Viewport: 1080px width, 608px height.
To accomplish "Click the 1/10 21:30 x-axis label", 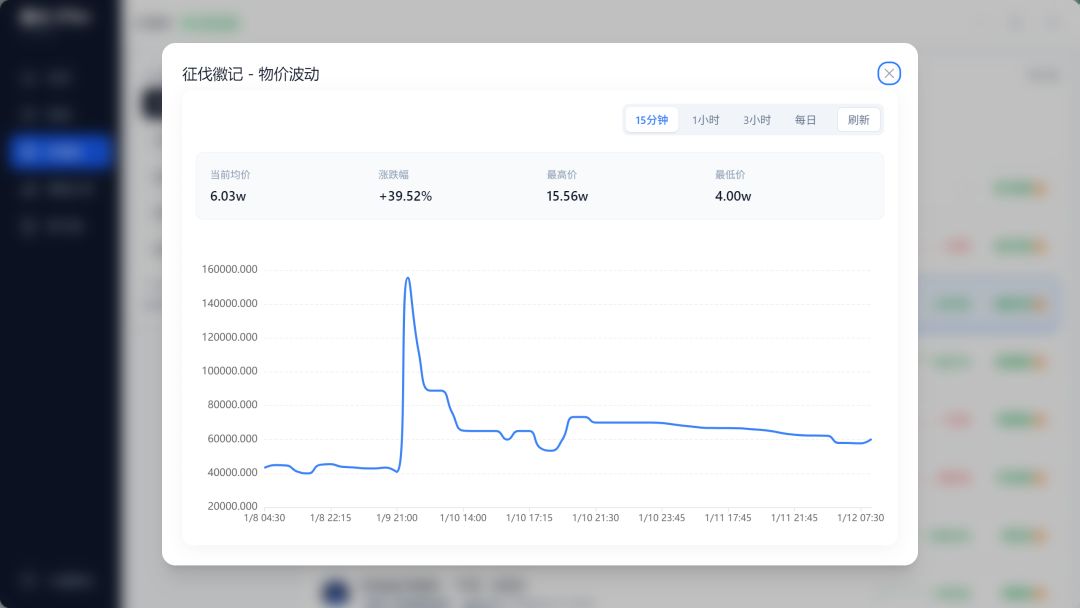I will pos(595,518).
